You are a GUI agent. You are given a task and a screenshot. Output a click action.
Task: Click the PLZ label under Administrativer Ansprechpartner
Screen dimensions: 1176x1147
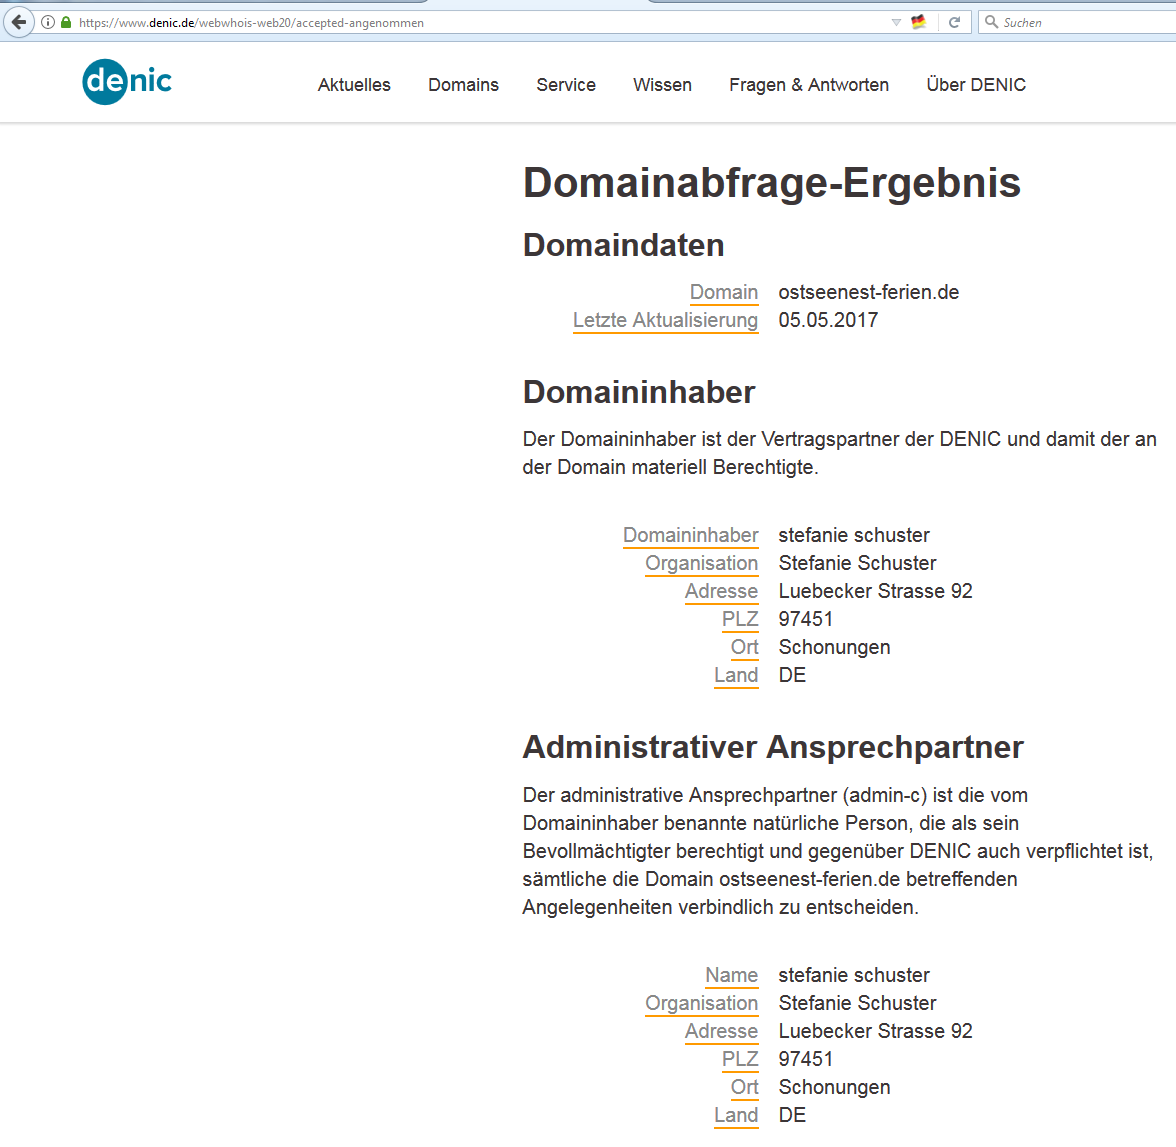coord(740,1059)
